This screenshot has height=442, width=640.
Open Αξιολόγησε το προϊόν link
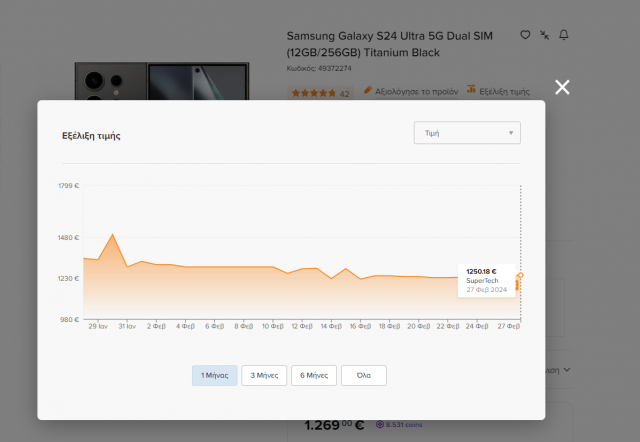(x=416, y=91)
